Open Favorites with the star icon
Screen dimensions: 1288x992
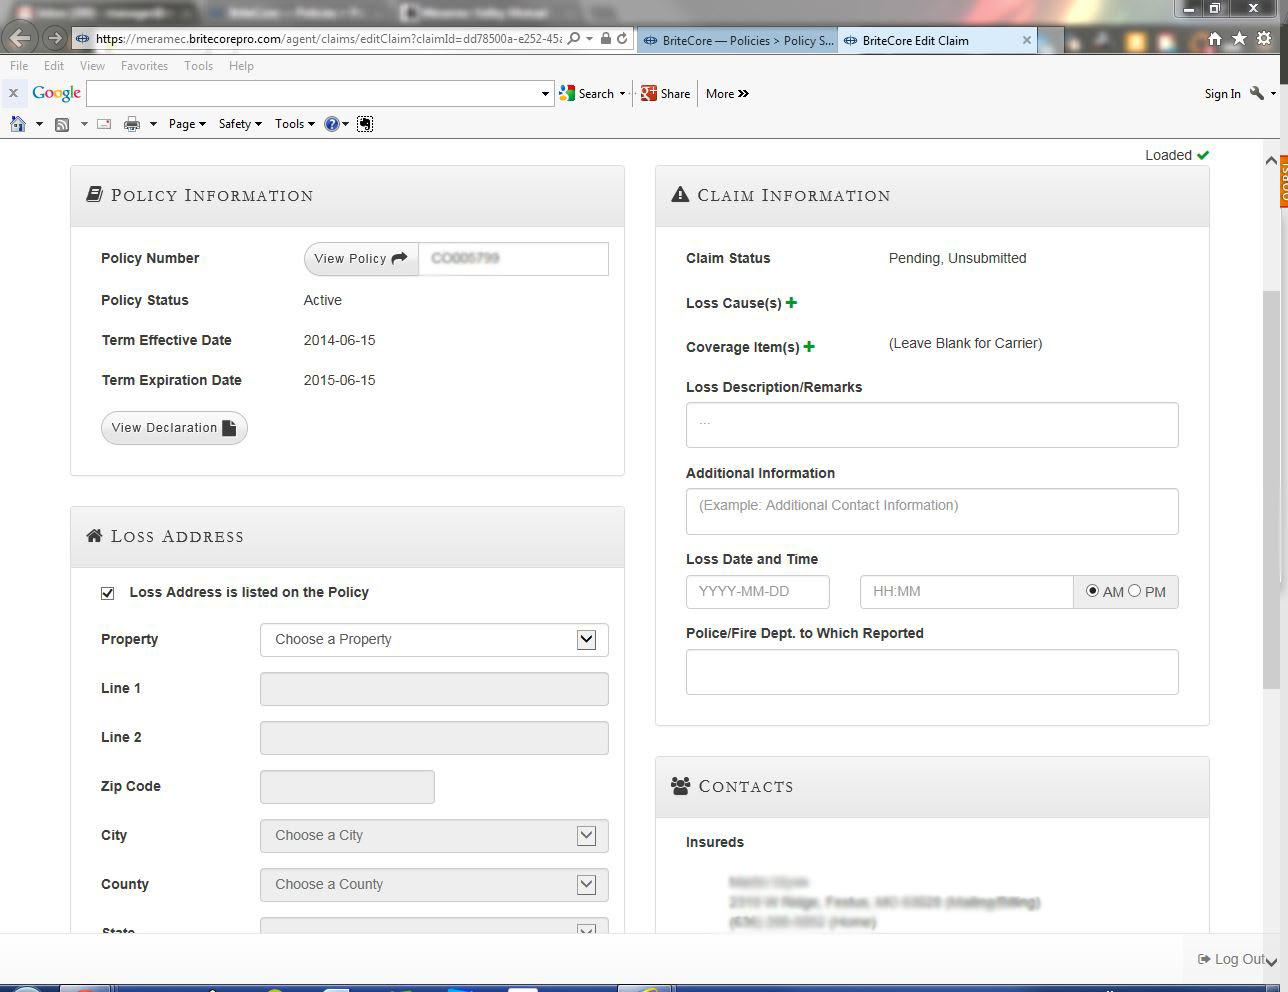[x=1239, y=39]
